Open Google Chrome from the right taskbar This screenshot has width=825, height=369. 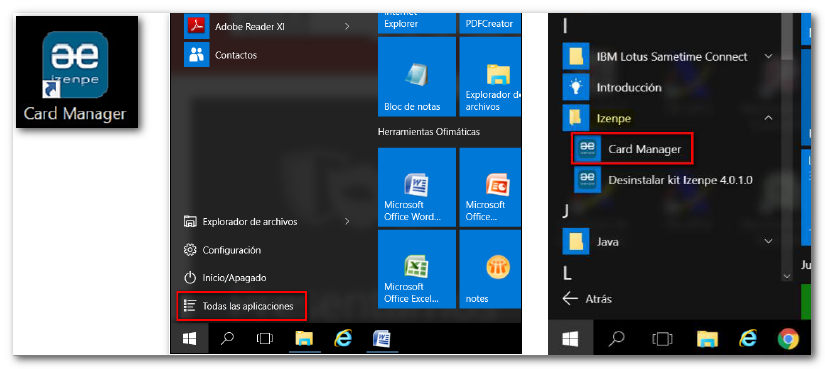(788, 338)
